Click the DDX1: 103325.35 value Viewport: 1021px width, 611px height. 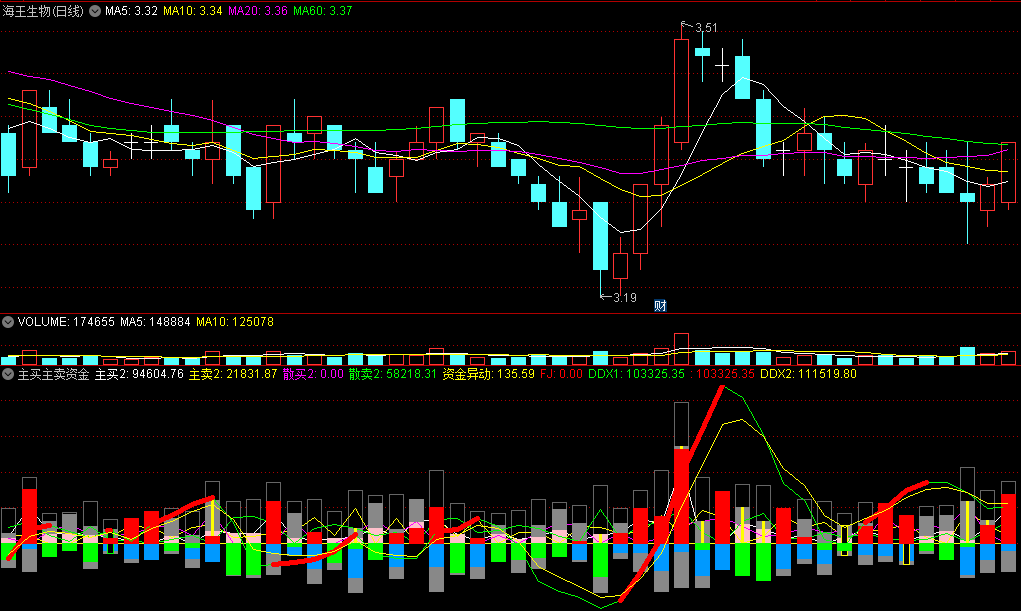(x=636, y=374)
